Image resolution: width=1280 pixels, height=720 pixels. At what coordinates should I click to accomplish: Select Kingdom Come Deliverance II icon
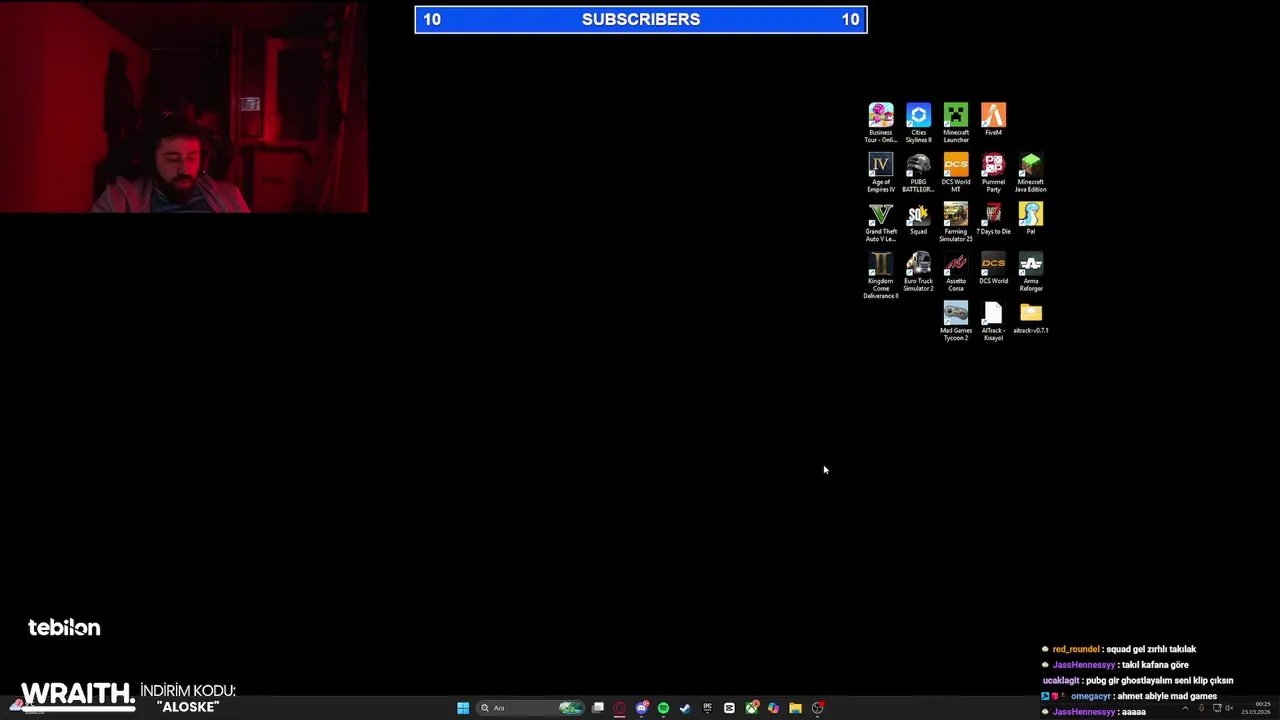pos(881,275)
